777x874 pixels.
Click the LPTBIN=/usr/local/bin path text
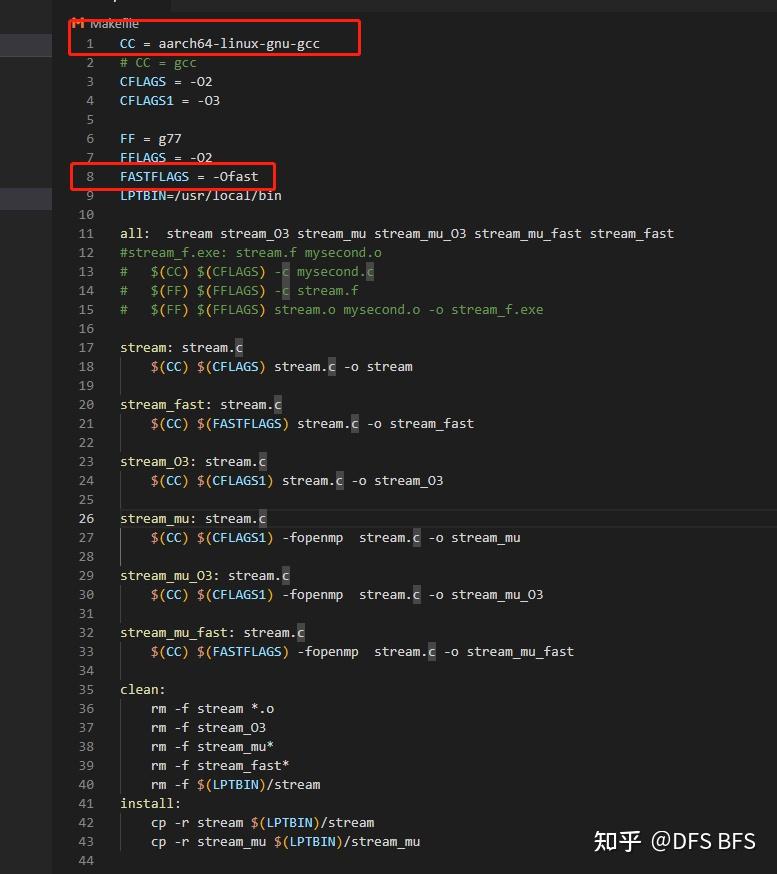201,196
